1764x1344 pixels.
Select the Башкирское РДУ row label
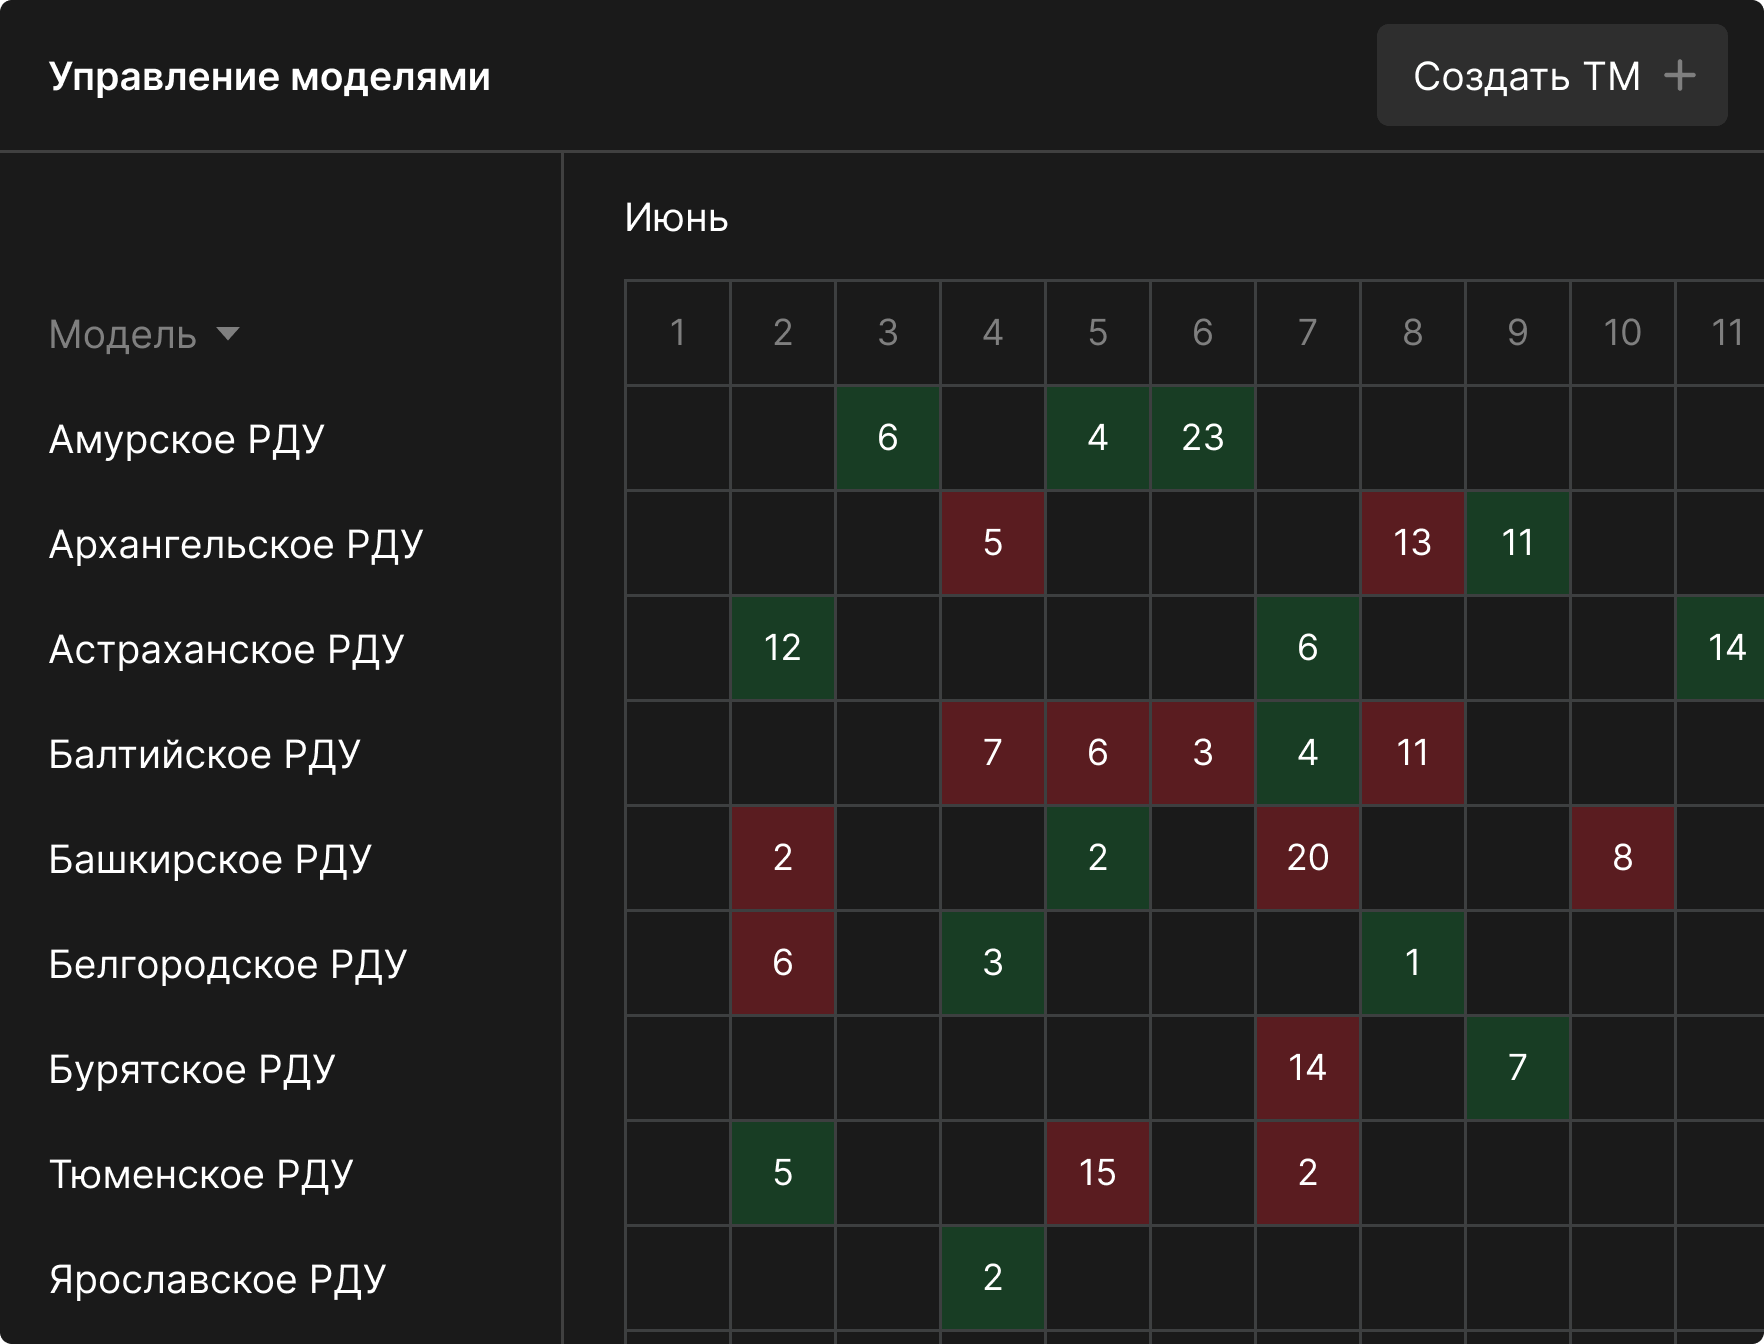click(210, 859)
